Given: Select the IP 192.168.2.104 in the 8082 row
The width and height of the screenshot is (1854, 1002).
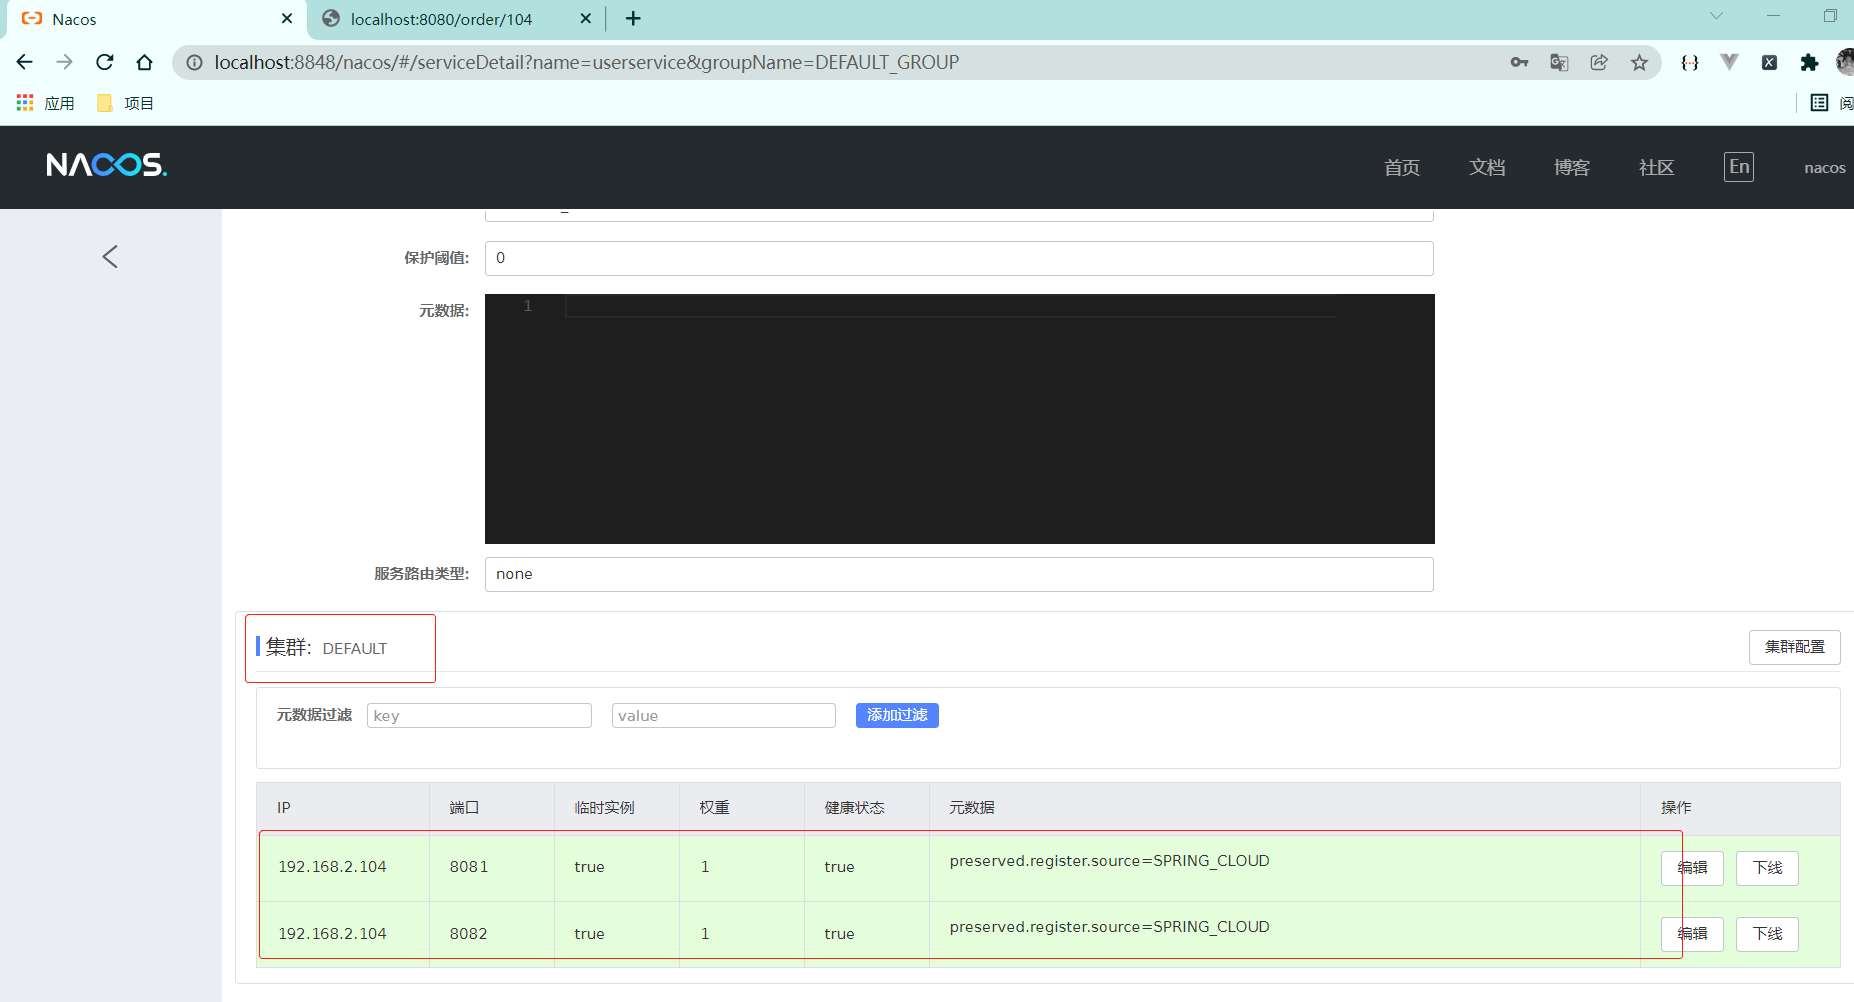Looking at the screenshot, I should (332, 934).
